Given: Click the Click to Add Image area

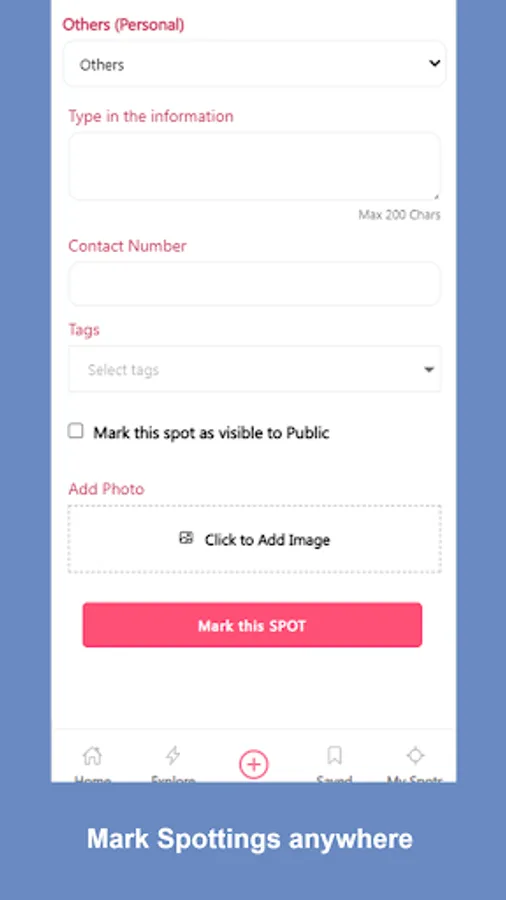Looking at the screenshot, I should click(x=255, y=539).
